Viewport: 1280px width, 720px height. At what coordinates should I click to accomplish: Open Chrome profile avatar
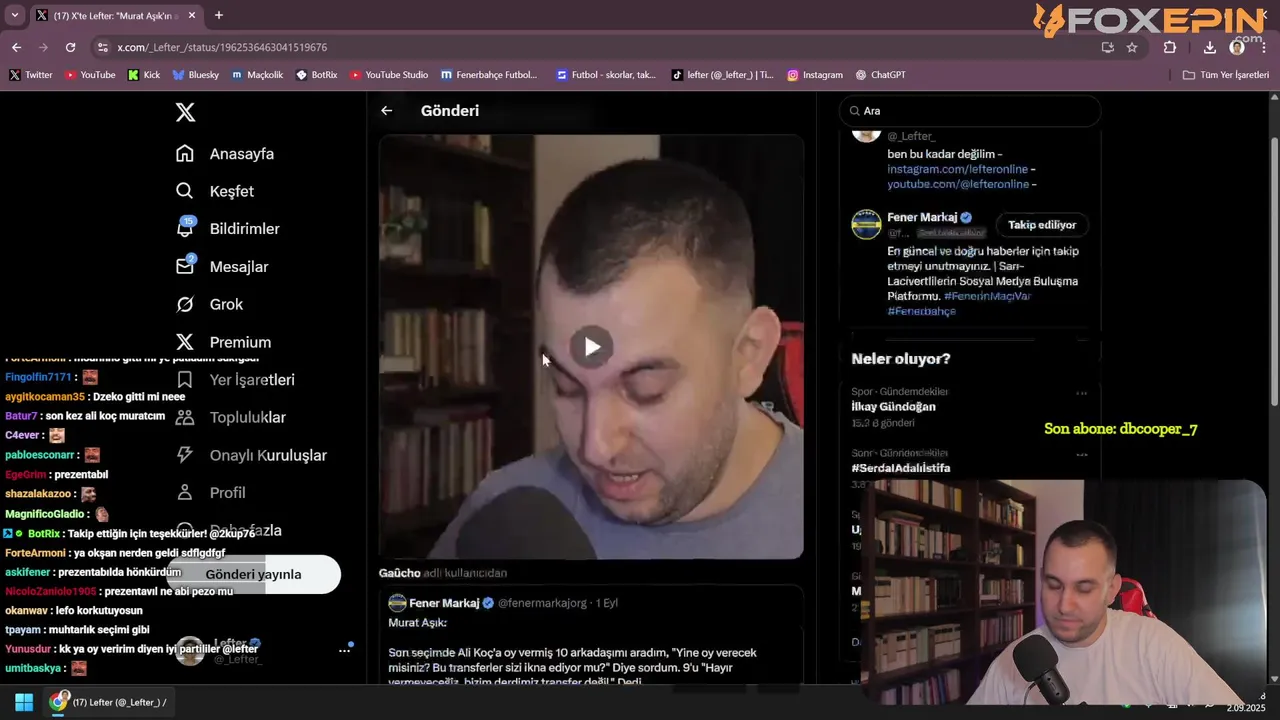pyautogui.click(x=1237, y=47)
